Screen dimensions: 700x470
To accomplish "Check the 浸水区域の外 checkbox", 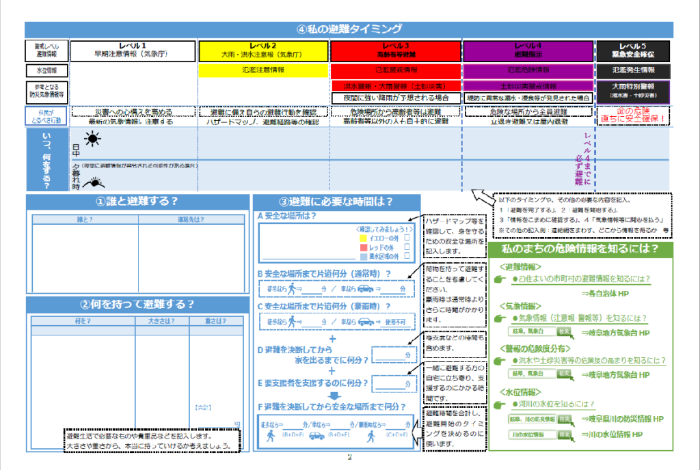I will (x=407, y=256).
